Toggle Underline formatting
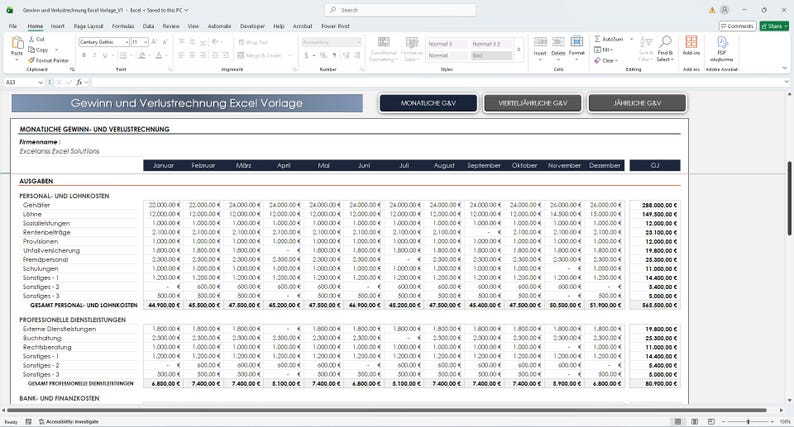The height and width of the screenshot is (427, 794). pos(105,55)
